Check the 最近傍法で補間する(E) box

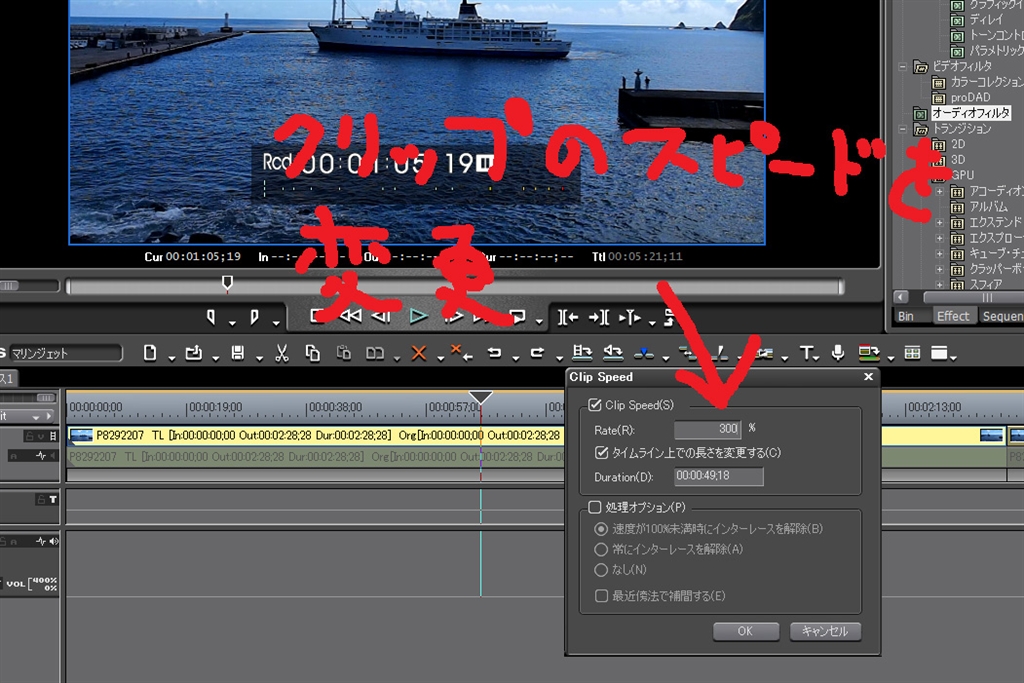pos(601,596)
